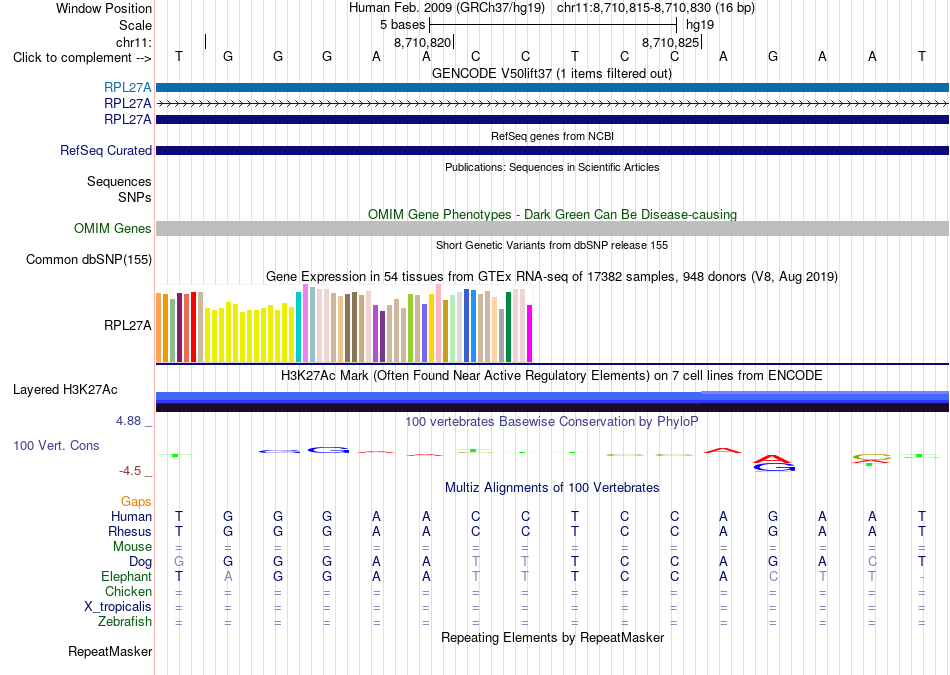Viewport: 950px width, 675px height.
Task: Click the RPL27A label beside the GTEx chart
Action: pyautogui.click(x=127, y=325)
